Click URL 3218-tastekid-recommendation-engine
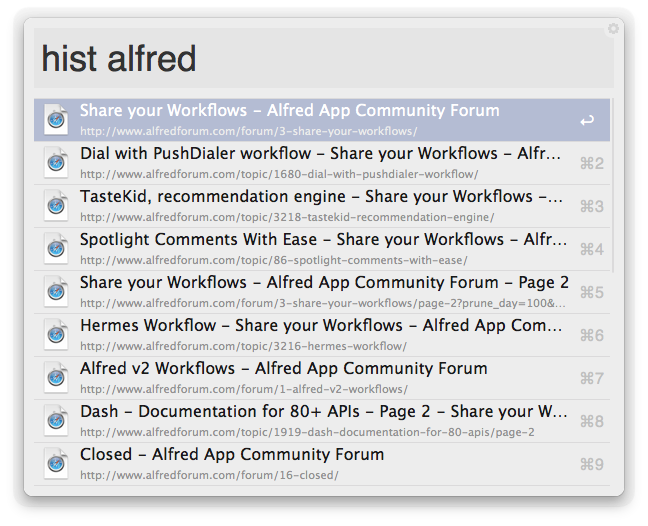Viewport: 648px width, 526px height. coord(287,217)
